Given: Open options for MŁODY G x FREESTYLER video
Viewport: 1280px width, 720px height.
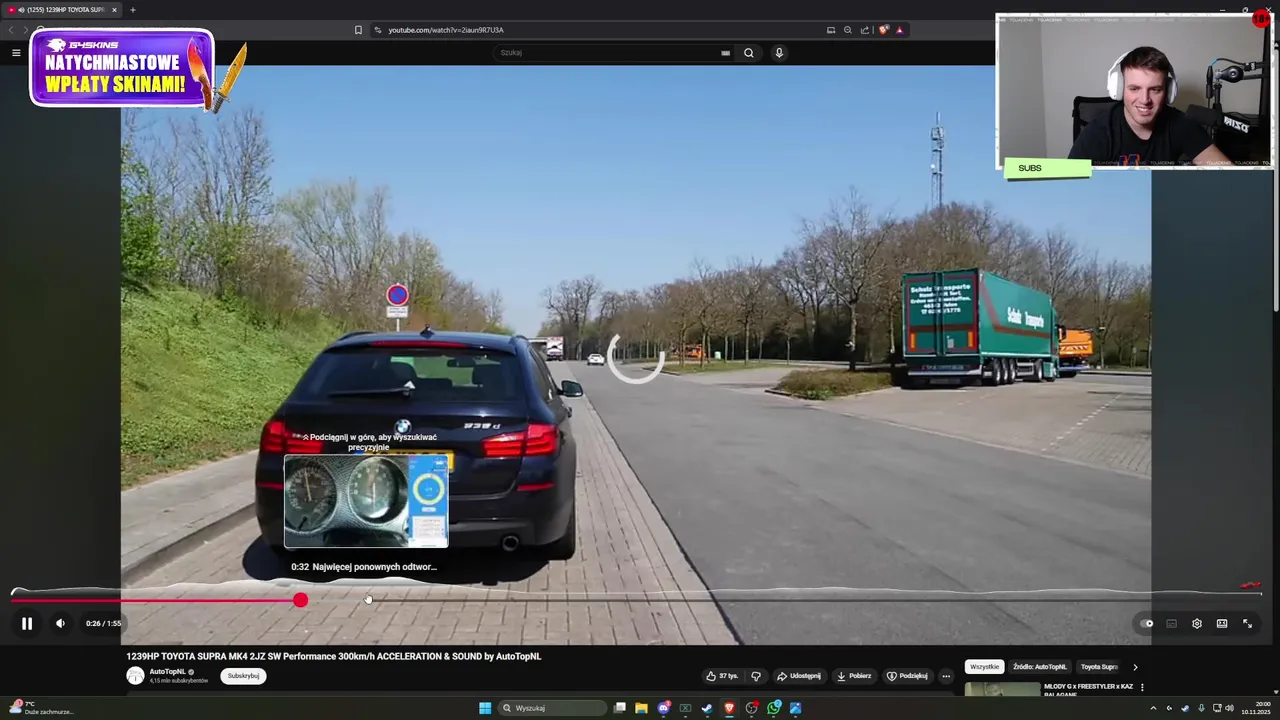Looking at the screenshot, I should [1142, 688].
